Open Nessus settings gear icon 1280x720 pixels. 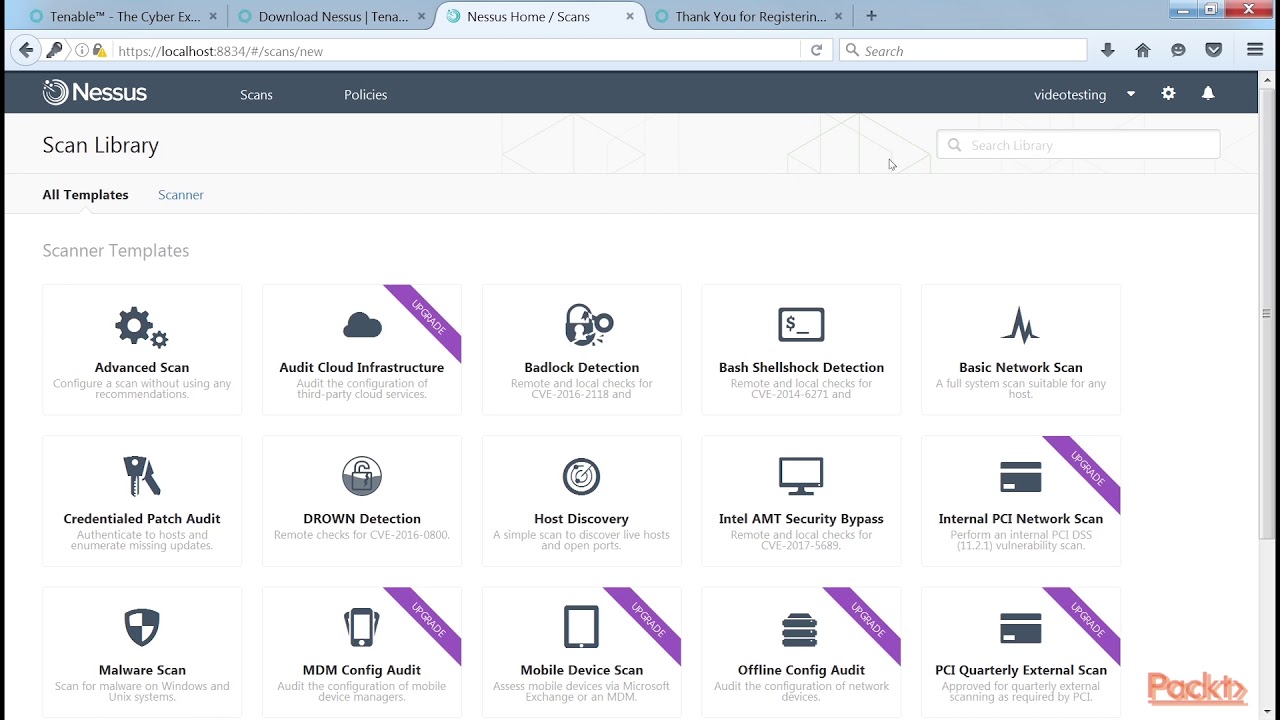1168,93
